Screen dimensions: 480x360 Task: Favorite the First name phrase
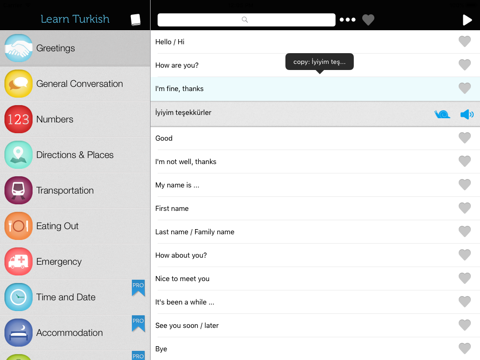(x=465, y=208)
